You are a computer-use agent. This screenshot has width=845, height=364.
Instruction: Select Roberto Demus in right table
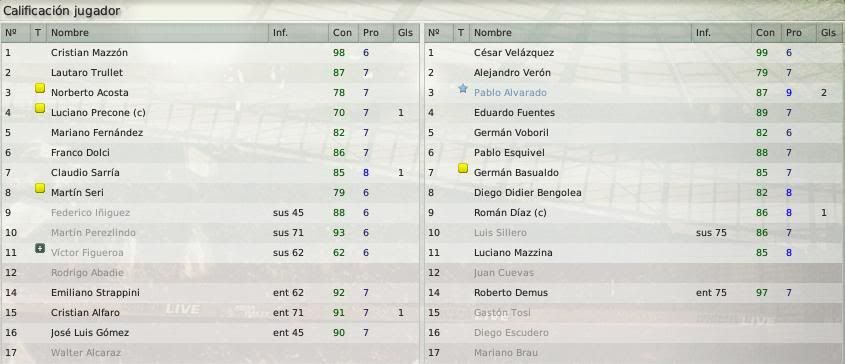[634, 292]
